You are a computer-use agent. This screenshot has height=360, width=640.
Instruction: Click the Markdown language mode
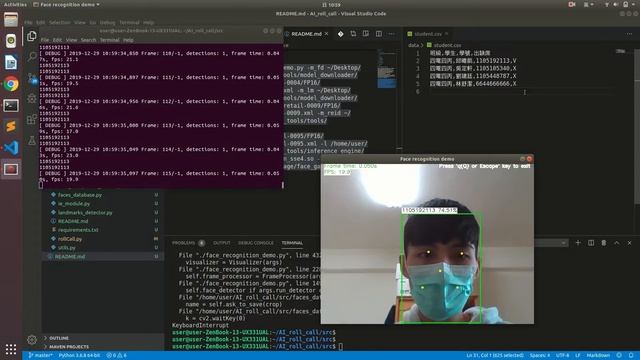coord(598,356)
